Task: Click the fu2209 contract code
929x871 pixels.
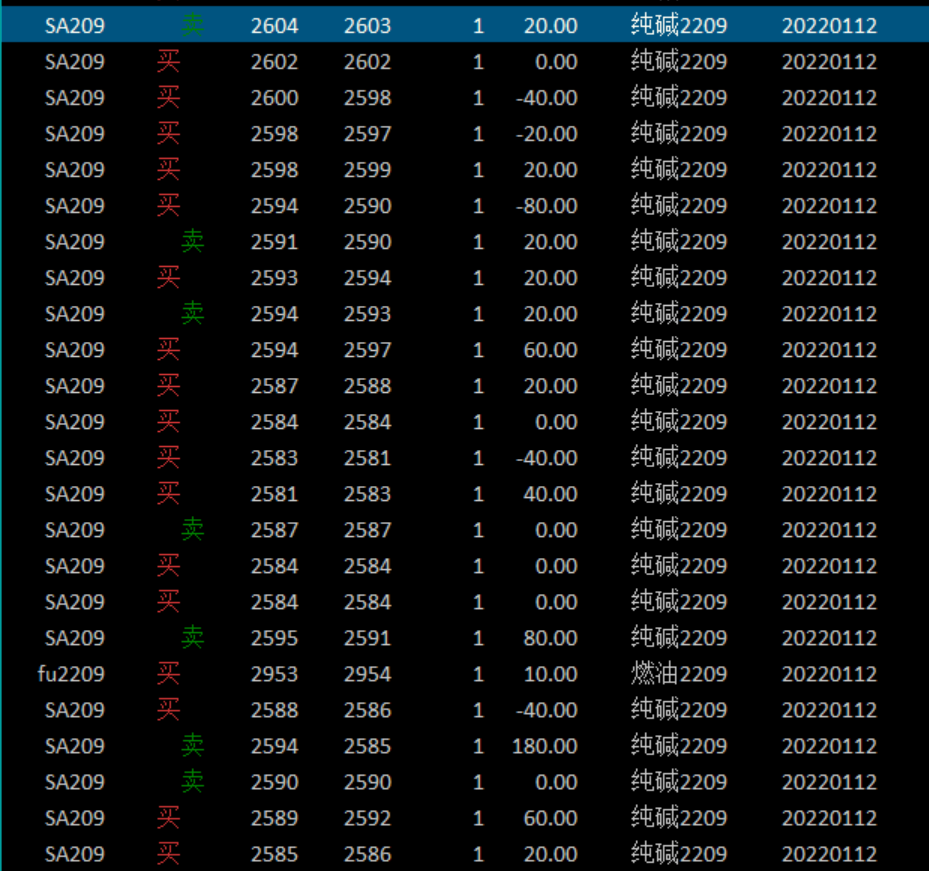Action: (x=71, y=674)
